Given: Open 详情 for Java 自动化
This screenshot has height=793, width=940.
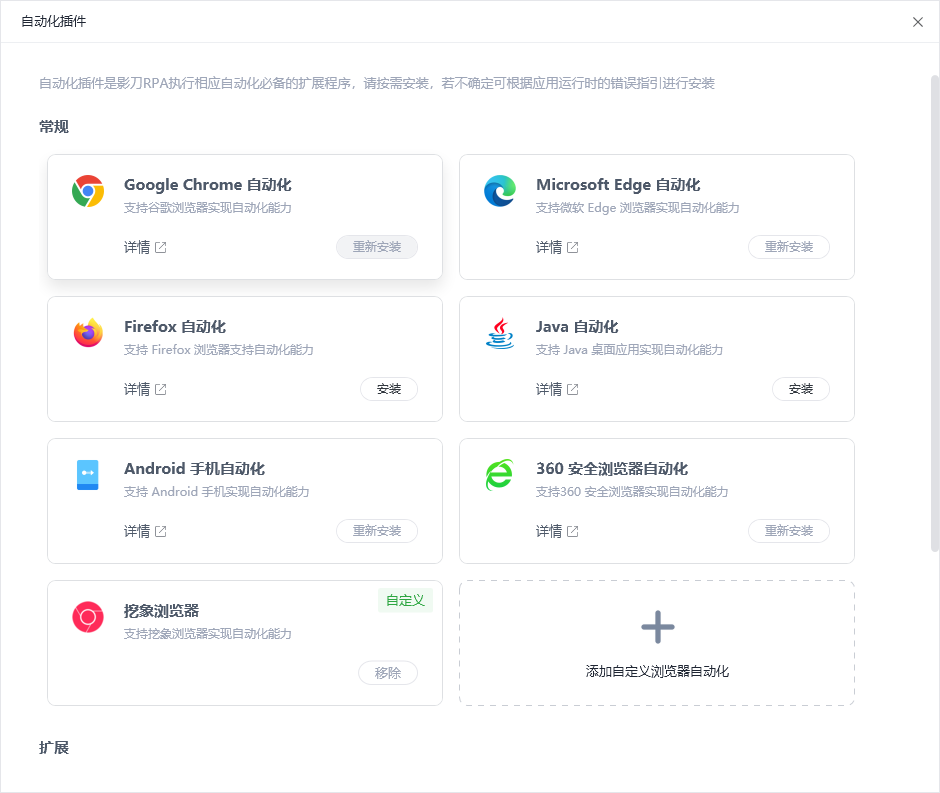Looking at the screenshot, I should point(549,390).
